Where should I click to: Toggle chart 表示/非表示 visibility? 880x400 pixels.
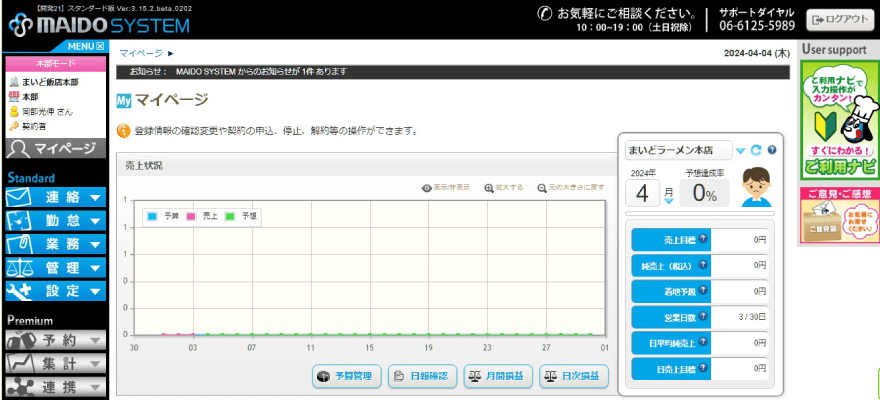(x=446, y=187)
